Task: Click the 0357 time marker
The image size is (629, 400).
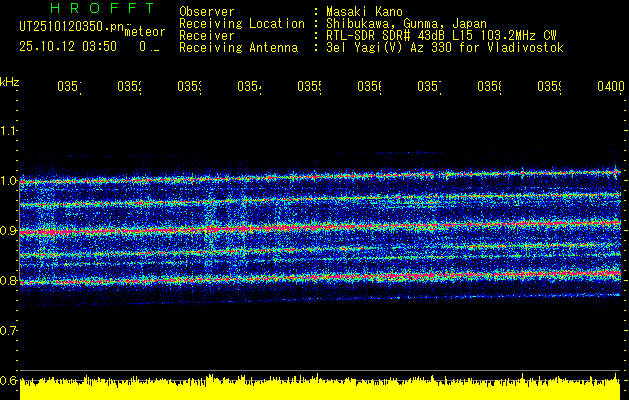Action: 429,86
